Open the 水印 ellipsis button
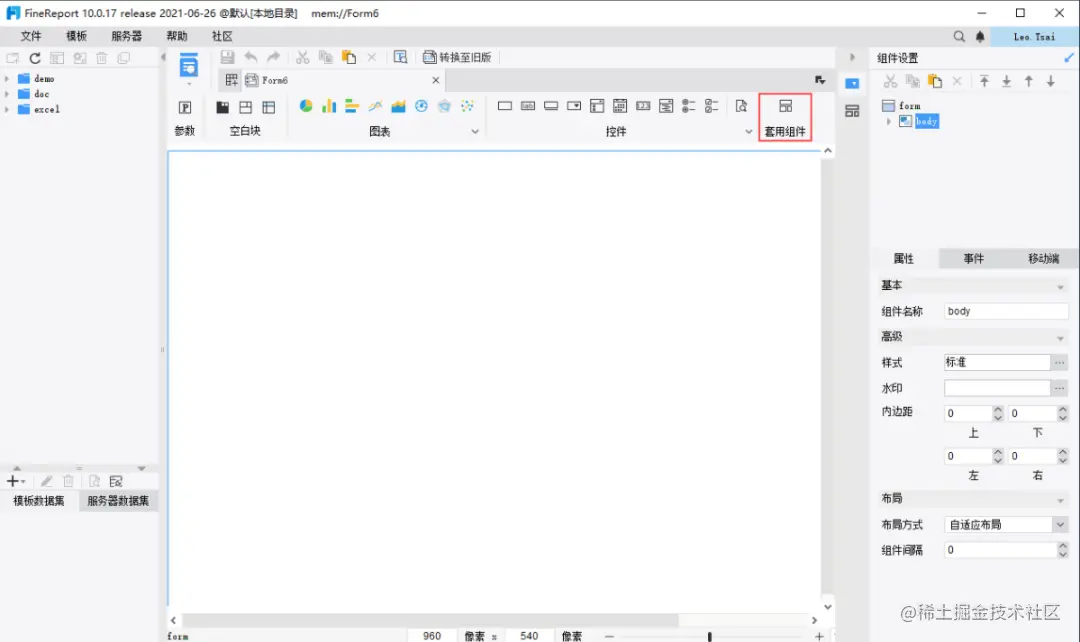The image size is (1080, 642). point(1059,388)
